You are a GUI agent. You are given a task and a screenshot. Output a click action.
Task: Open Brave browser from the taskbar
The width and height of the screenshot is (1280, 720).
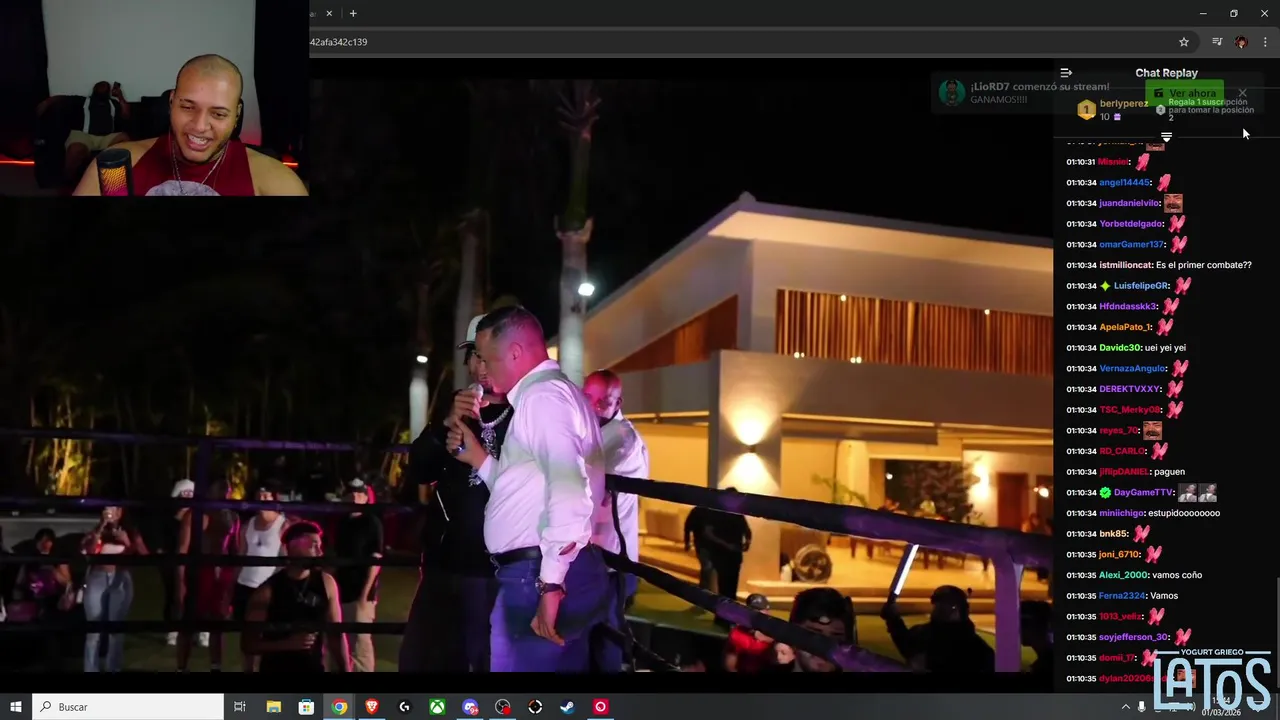(x=372, y=707)
